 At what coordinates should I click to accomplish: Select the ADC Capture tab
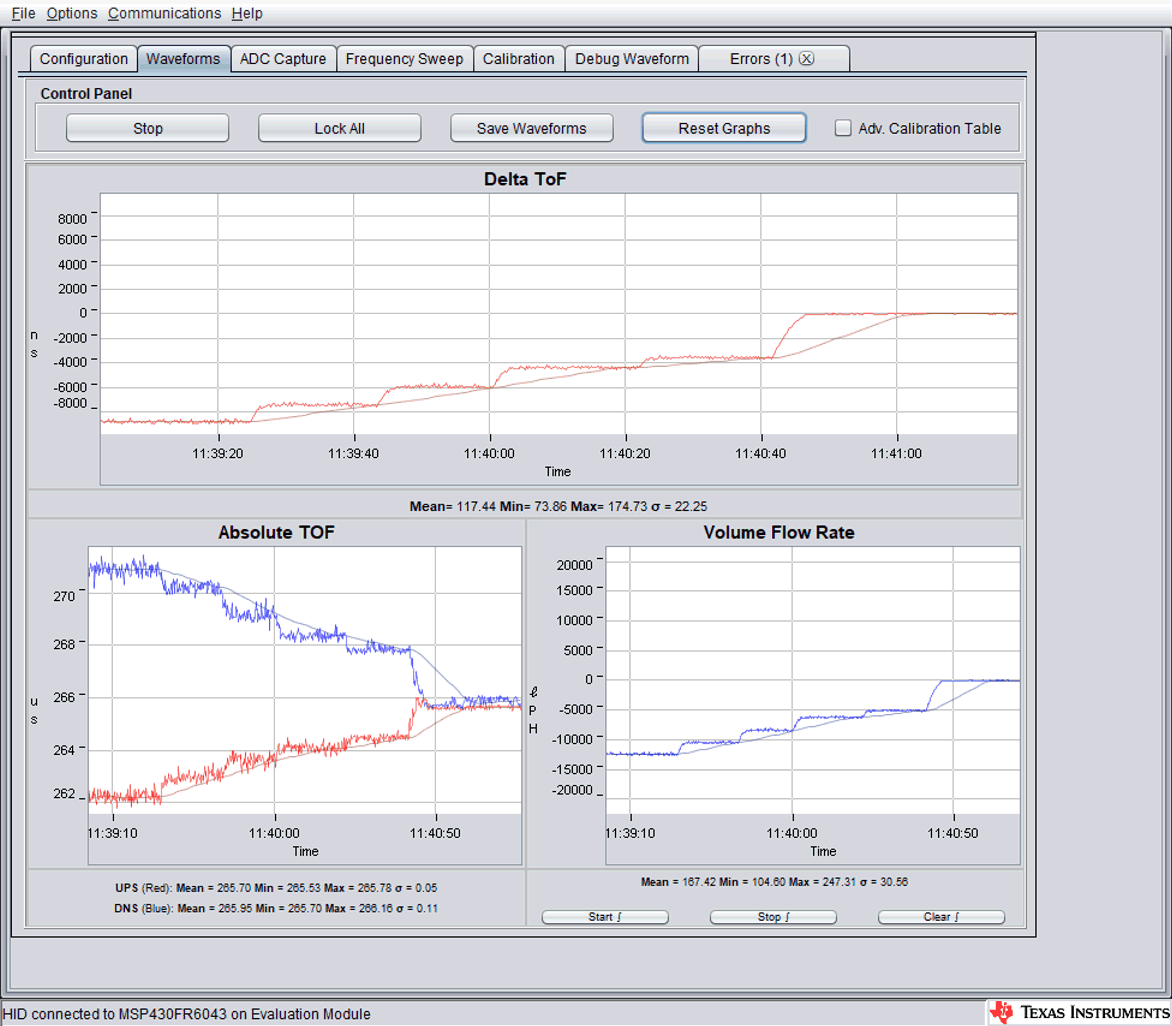[x=283, y=59]
